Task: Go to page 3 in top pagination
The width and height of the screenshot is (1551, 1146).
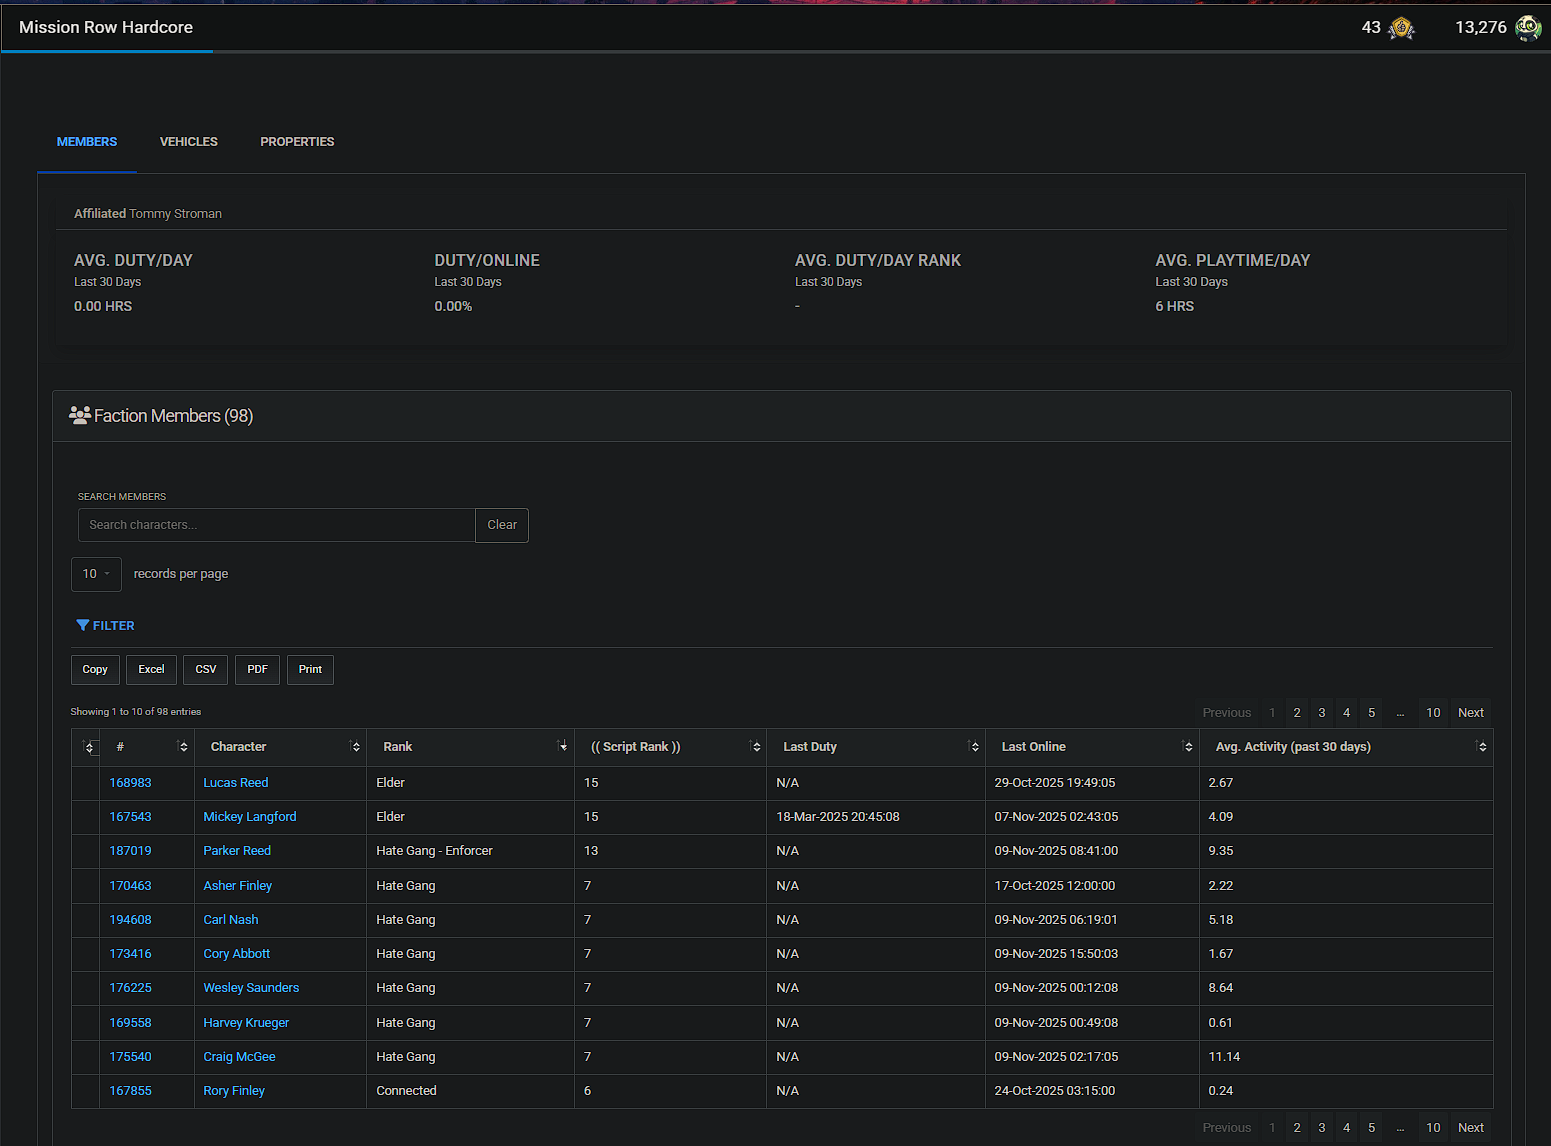Action: coord(1322,713)
